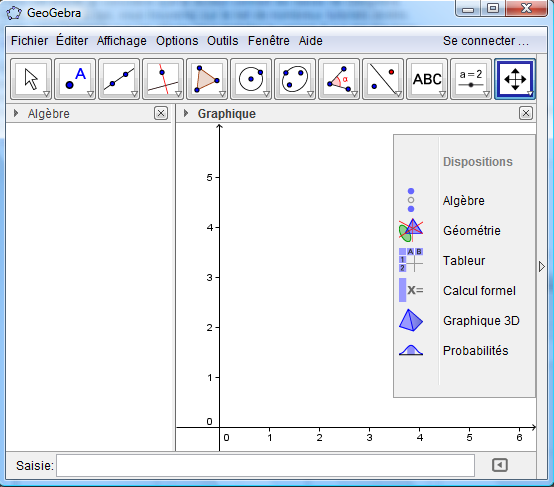Maximize the GeoGebra window
Screen dimensions: 554x487
click(493, 8)
